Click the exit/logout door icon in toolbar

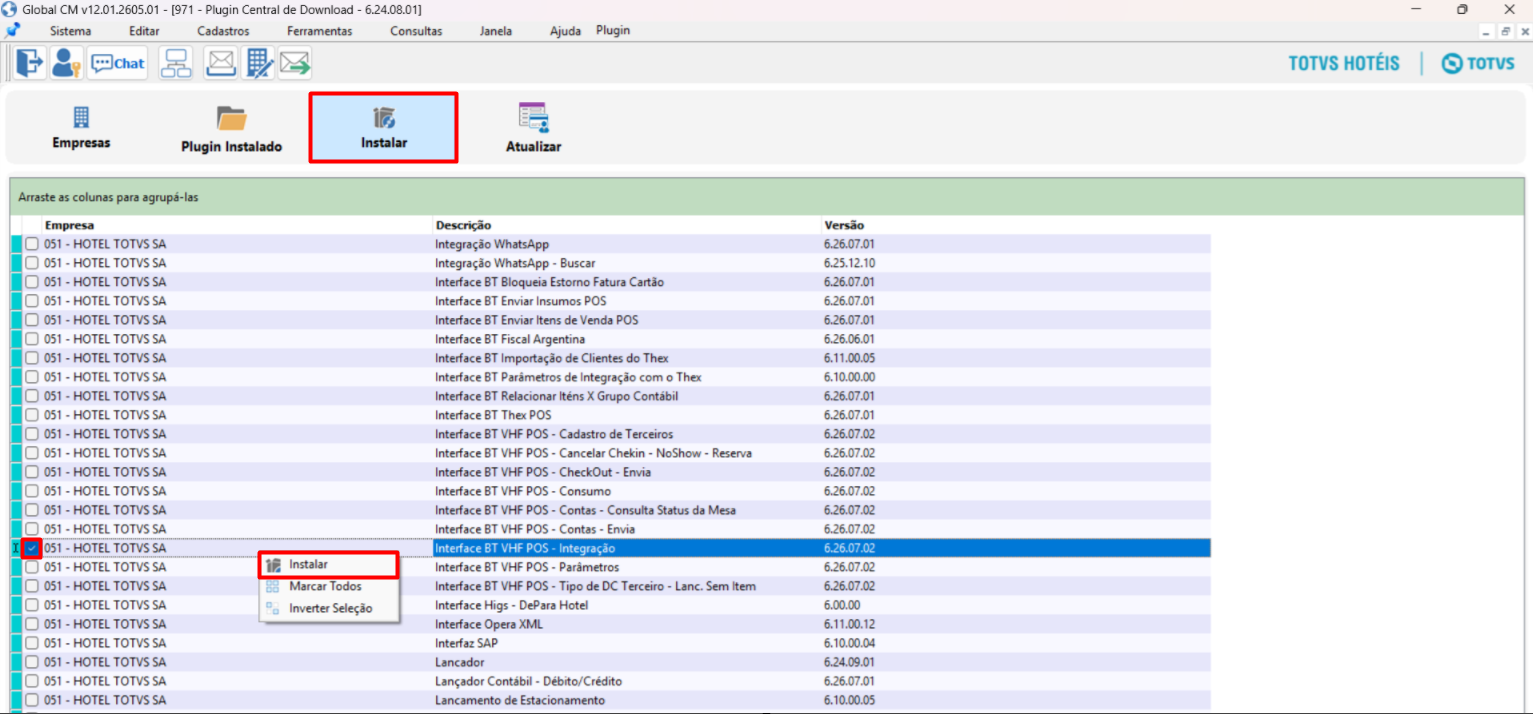click(x=30, y=63)
